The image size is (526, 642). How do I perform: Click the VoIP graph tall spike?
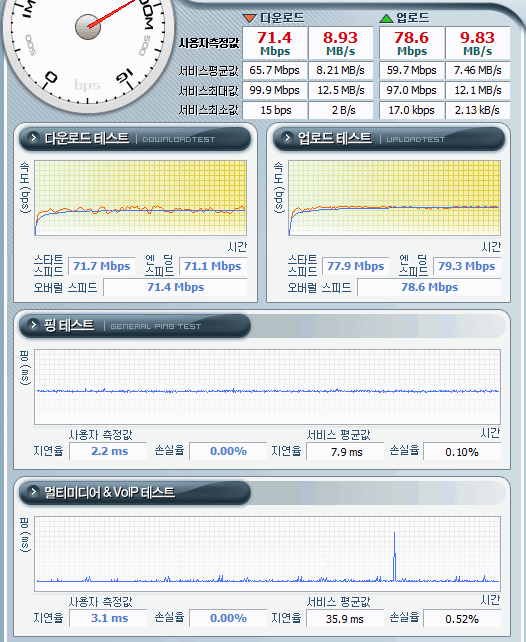pyautogui.click(x=395, y=556)
